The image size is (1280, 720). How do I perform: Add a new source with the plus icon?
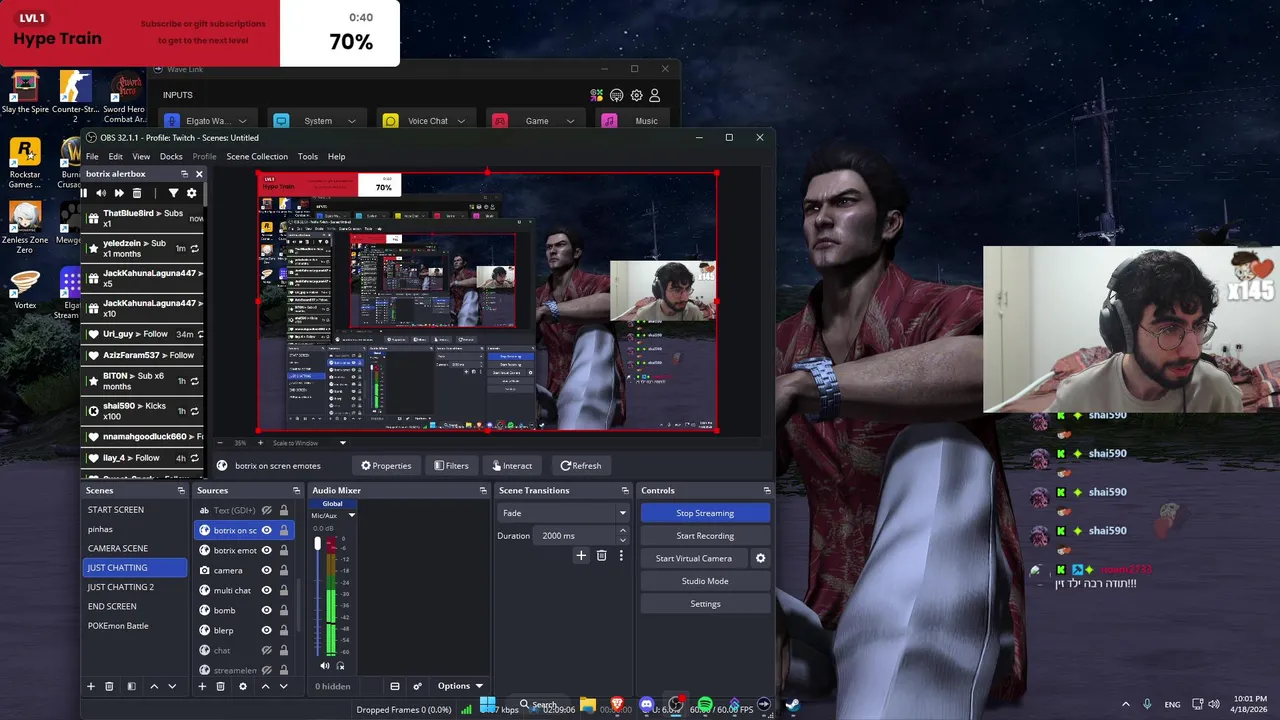pos(202,686)
